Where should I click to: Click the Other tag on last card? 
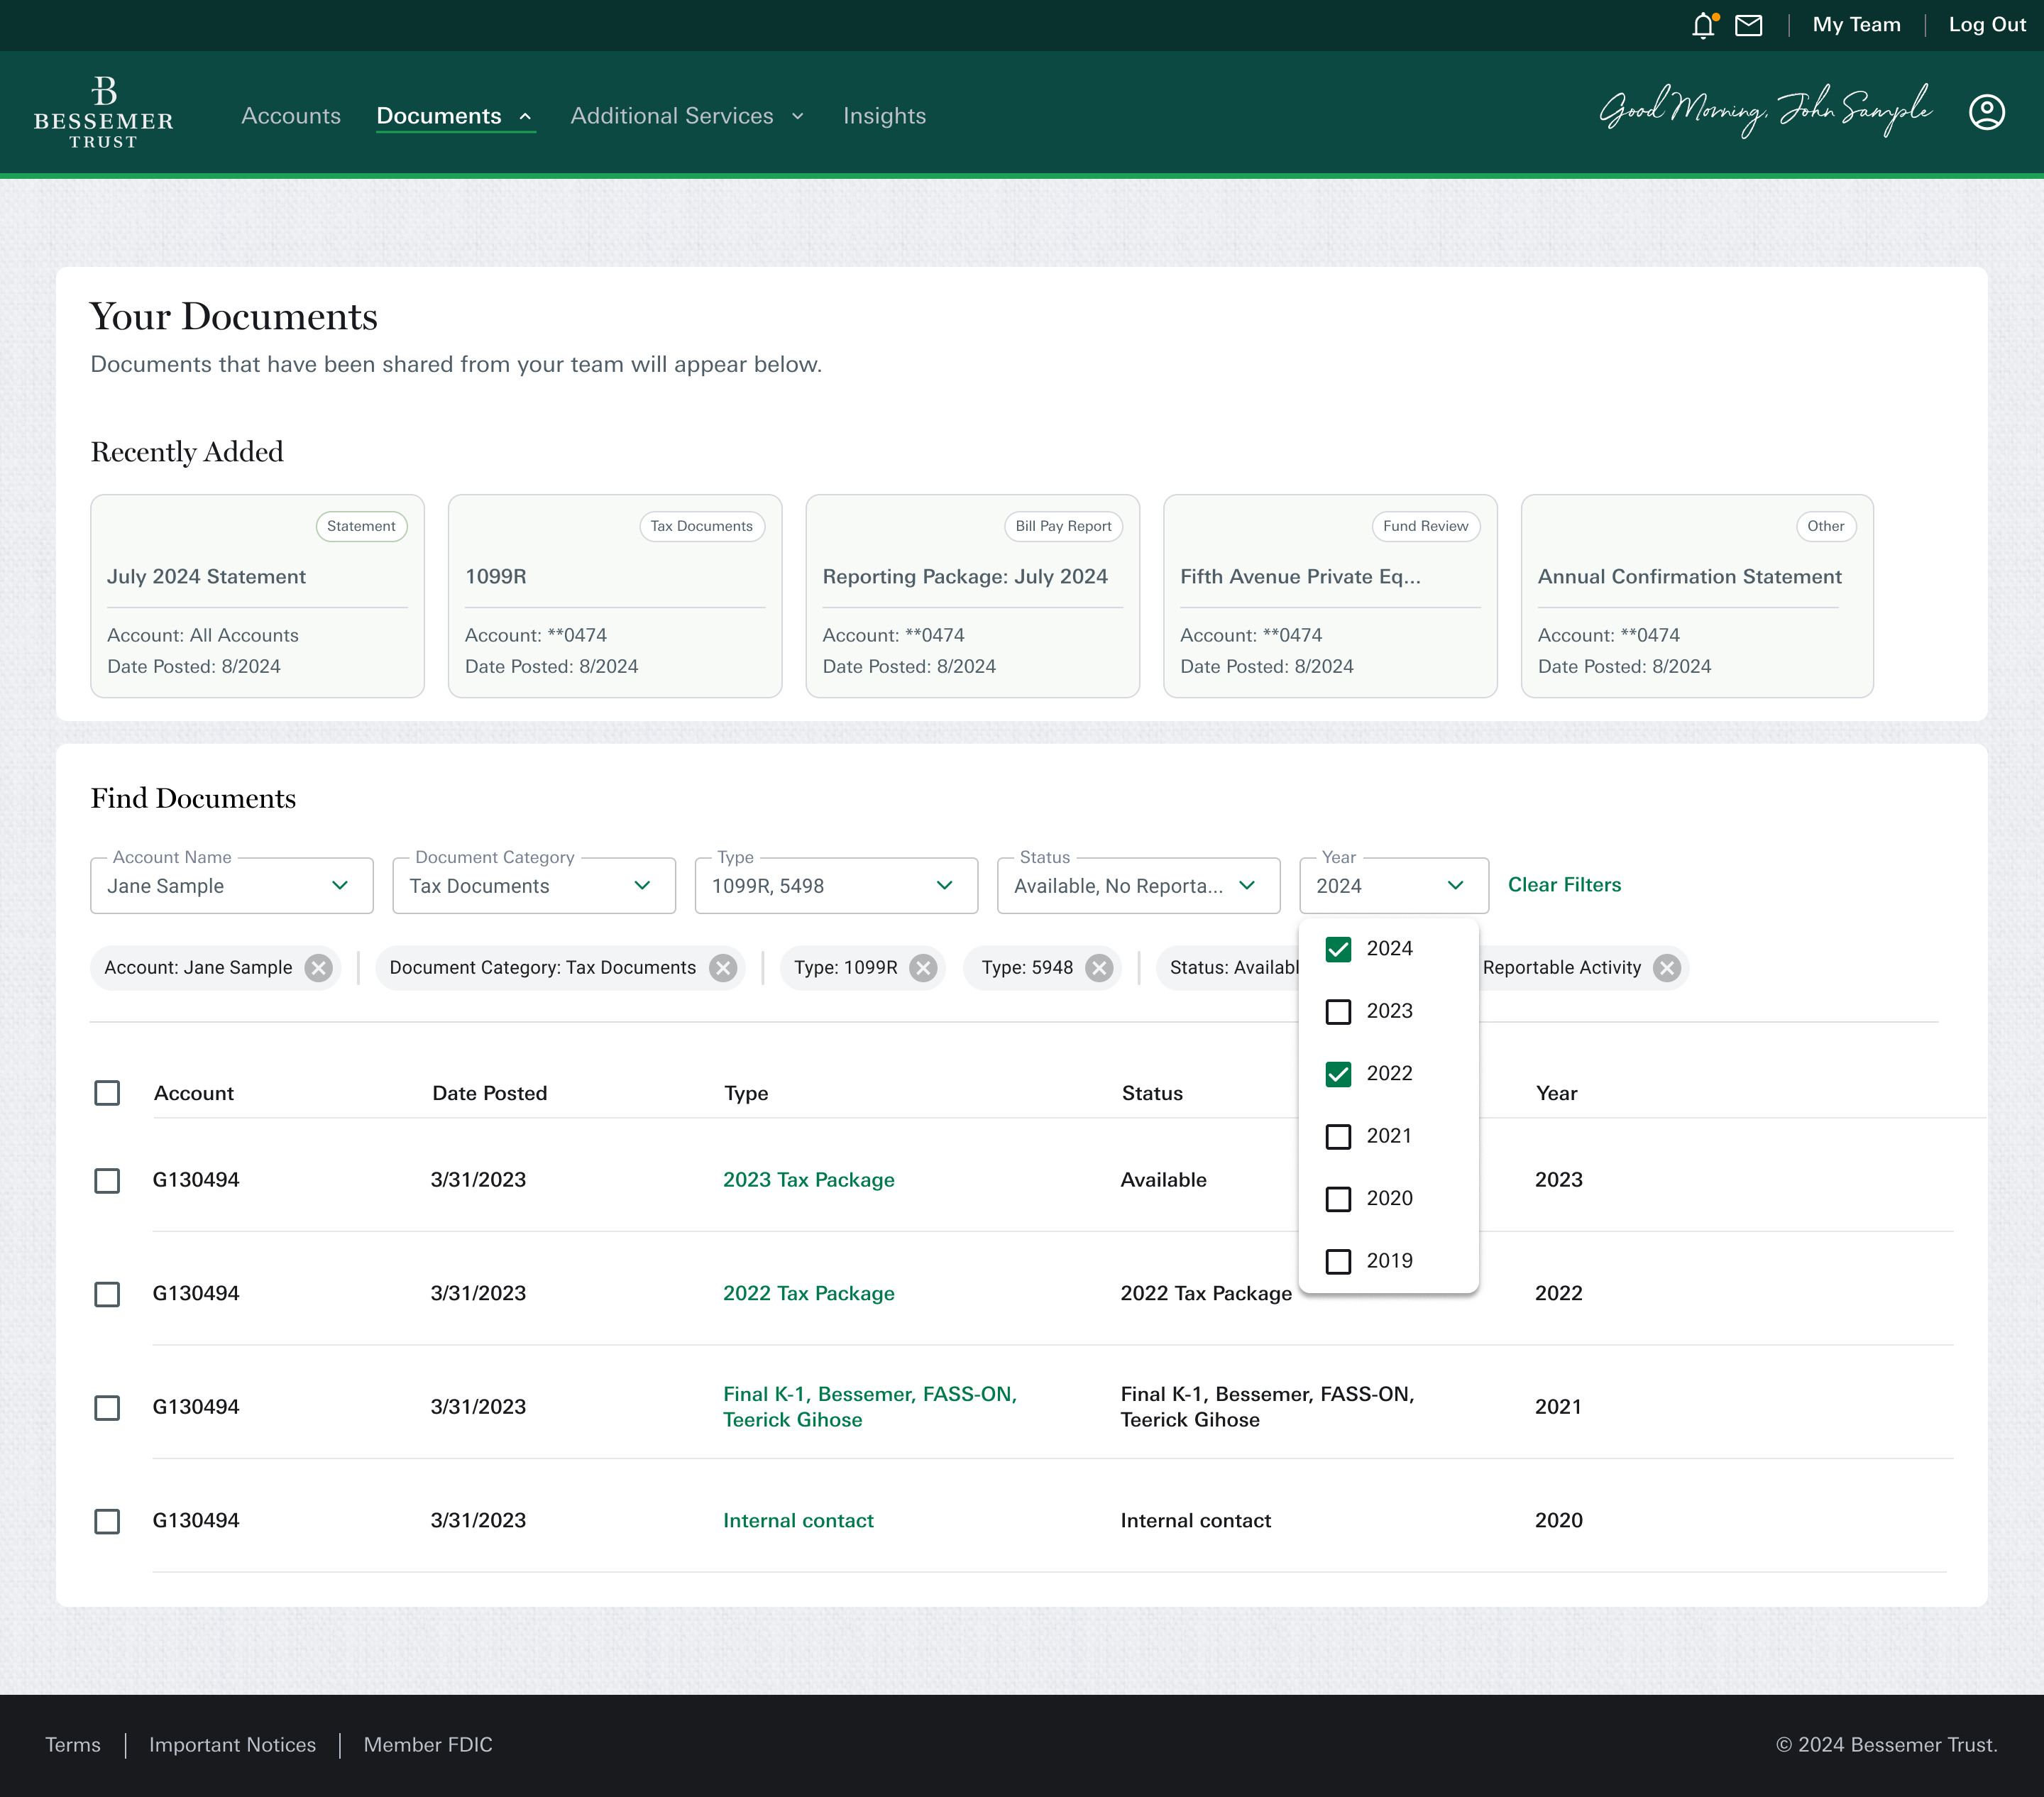1826,527
